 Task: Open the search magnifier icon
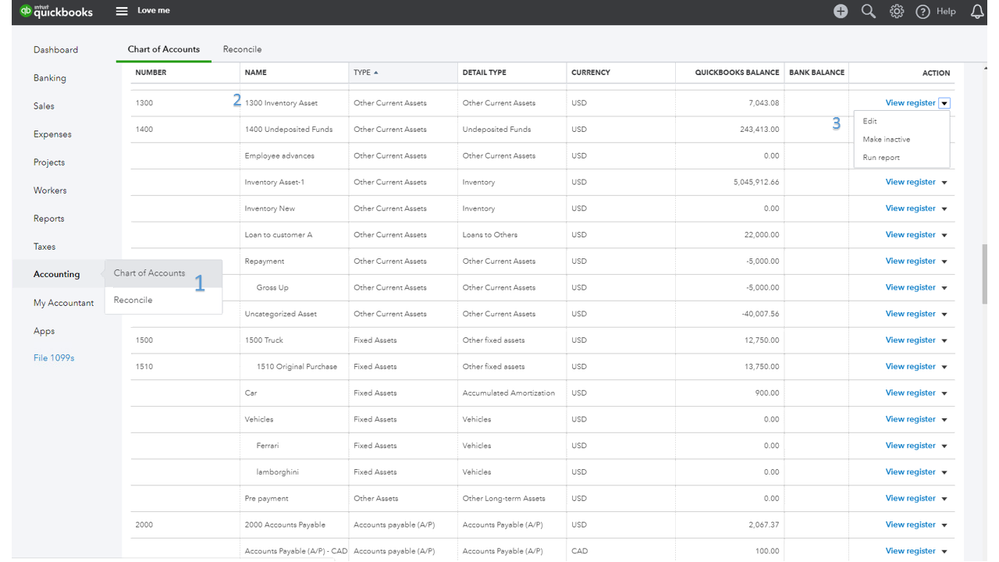(x=868, y=11)
